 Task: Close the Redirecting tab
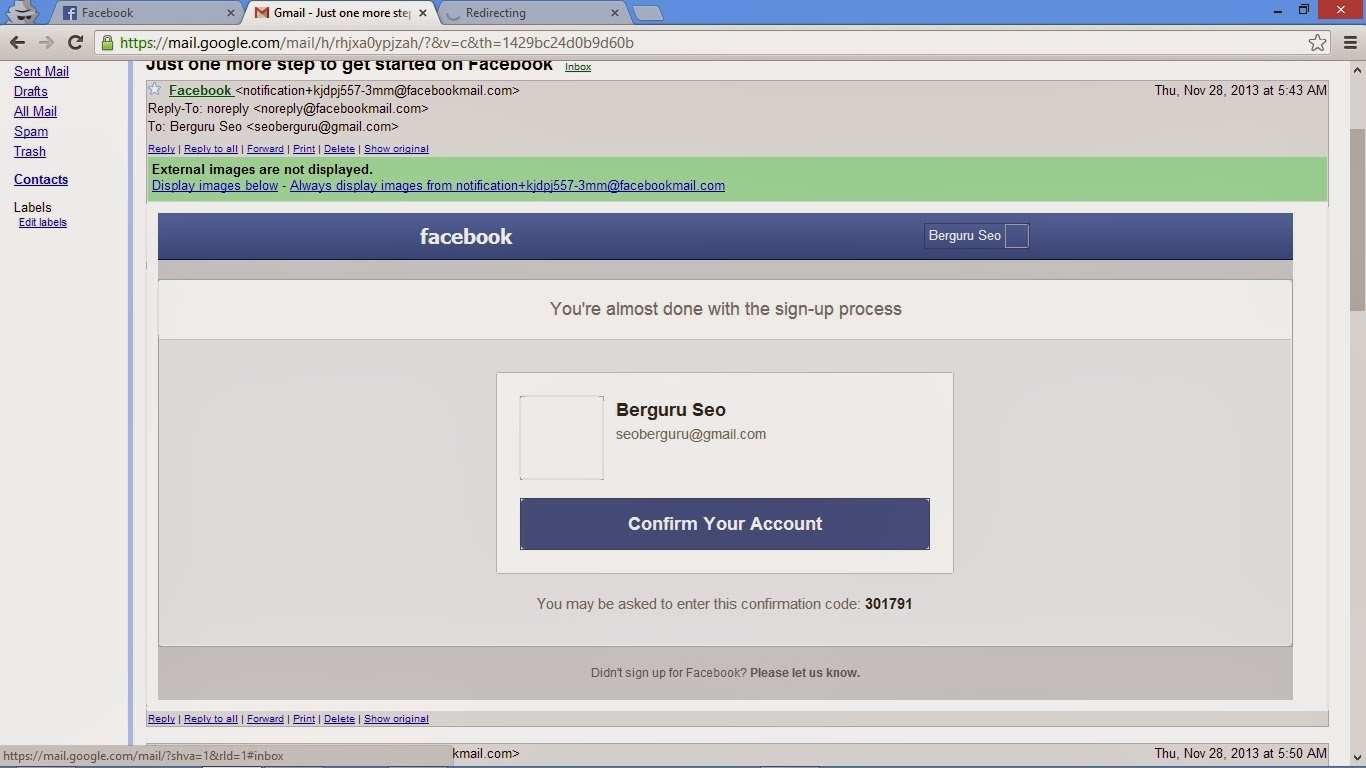tap(615, 13)
